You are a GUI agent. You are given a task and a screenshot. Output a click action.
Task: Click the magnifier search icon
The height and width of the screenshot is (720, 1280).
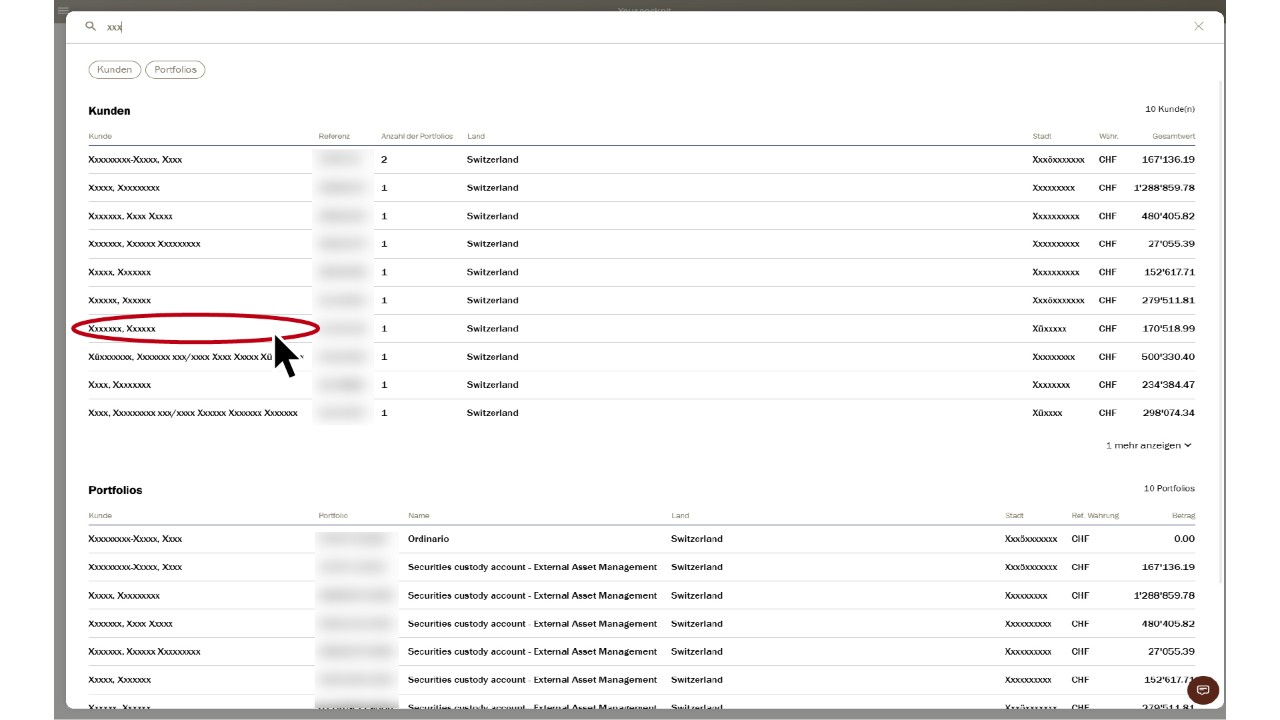[90, 27]
